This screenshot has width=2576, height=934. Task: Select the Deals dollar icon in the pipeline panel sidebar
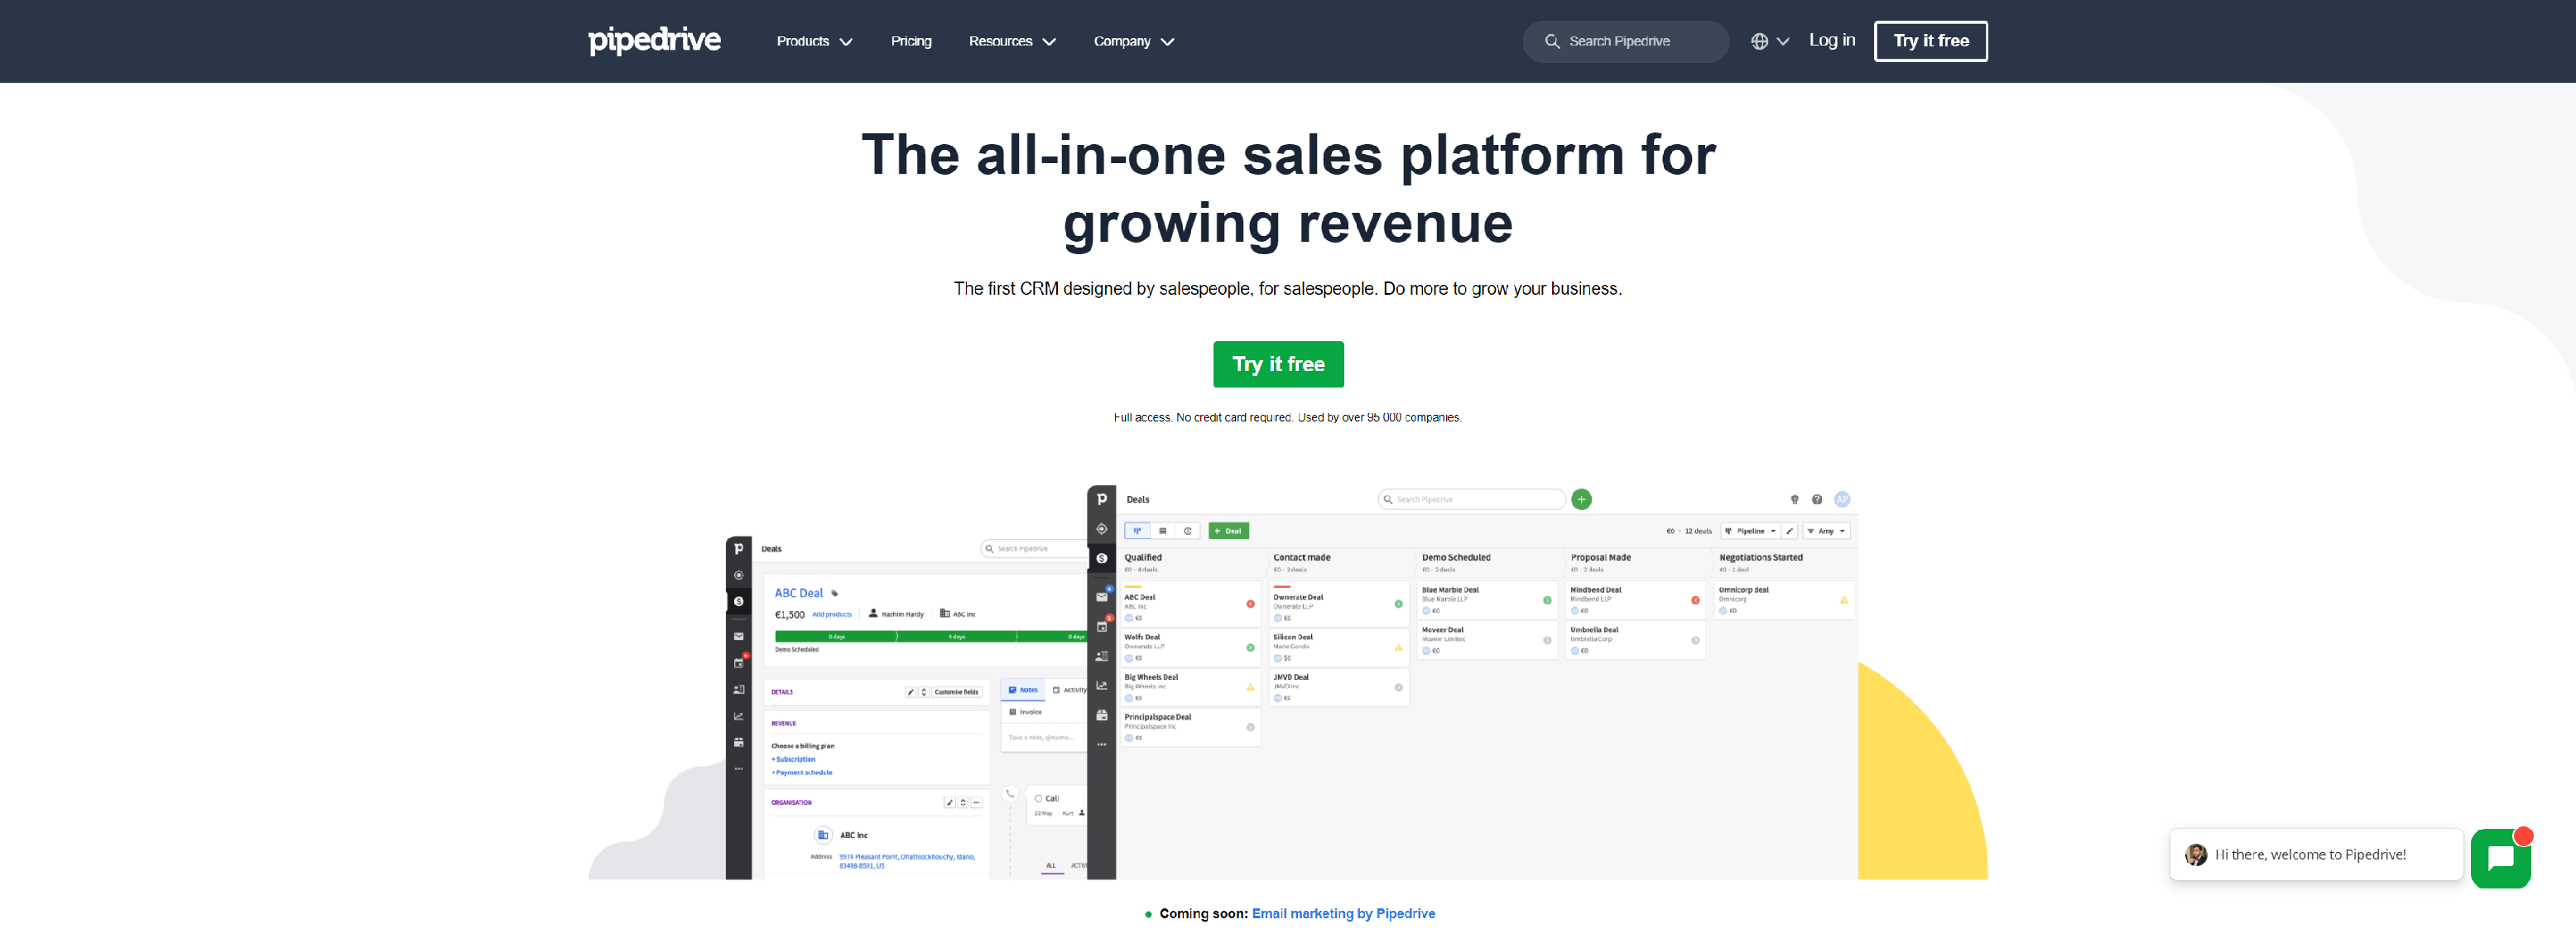click(x=1101, y=558)
